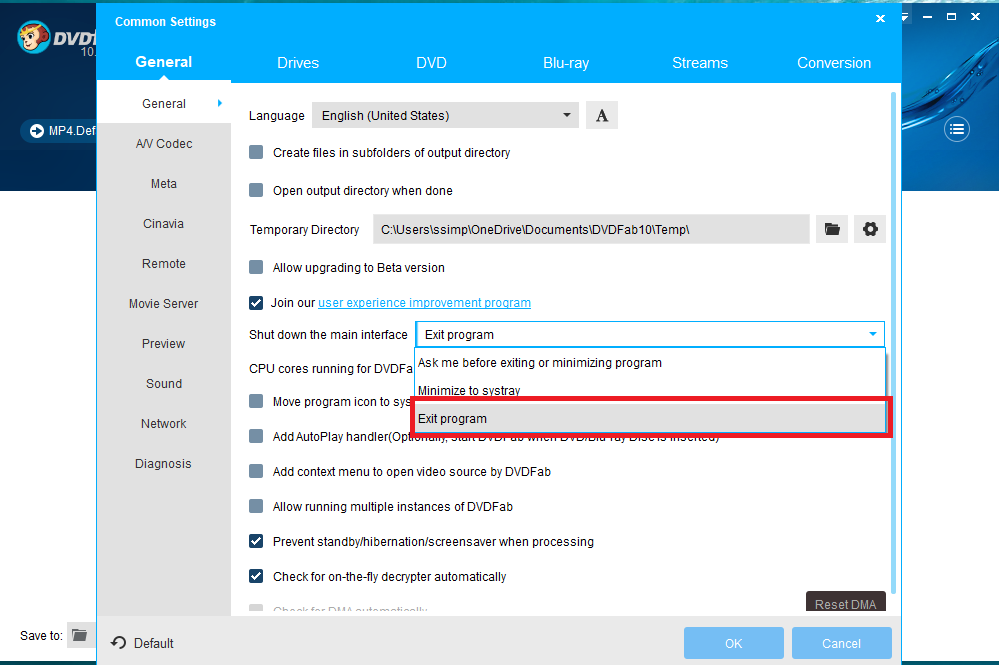Screen dimensions: 1001x665
Task: Click the Temporary Directory path field
Action: coord(591,229)
